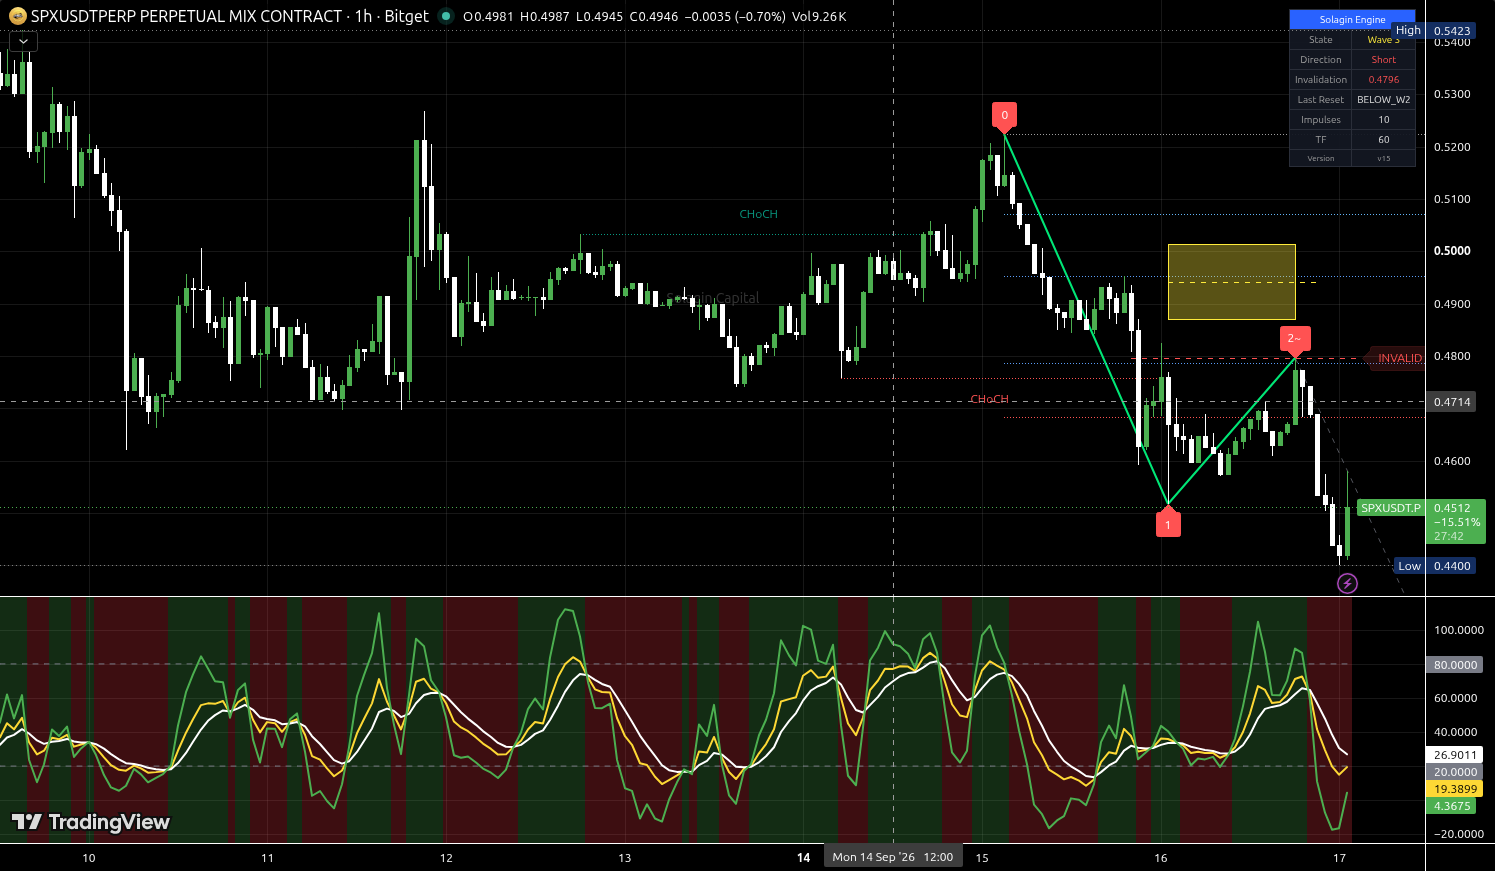
Task: Collapse the chart legend with the chevron button
Action: point(23,41)
